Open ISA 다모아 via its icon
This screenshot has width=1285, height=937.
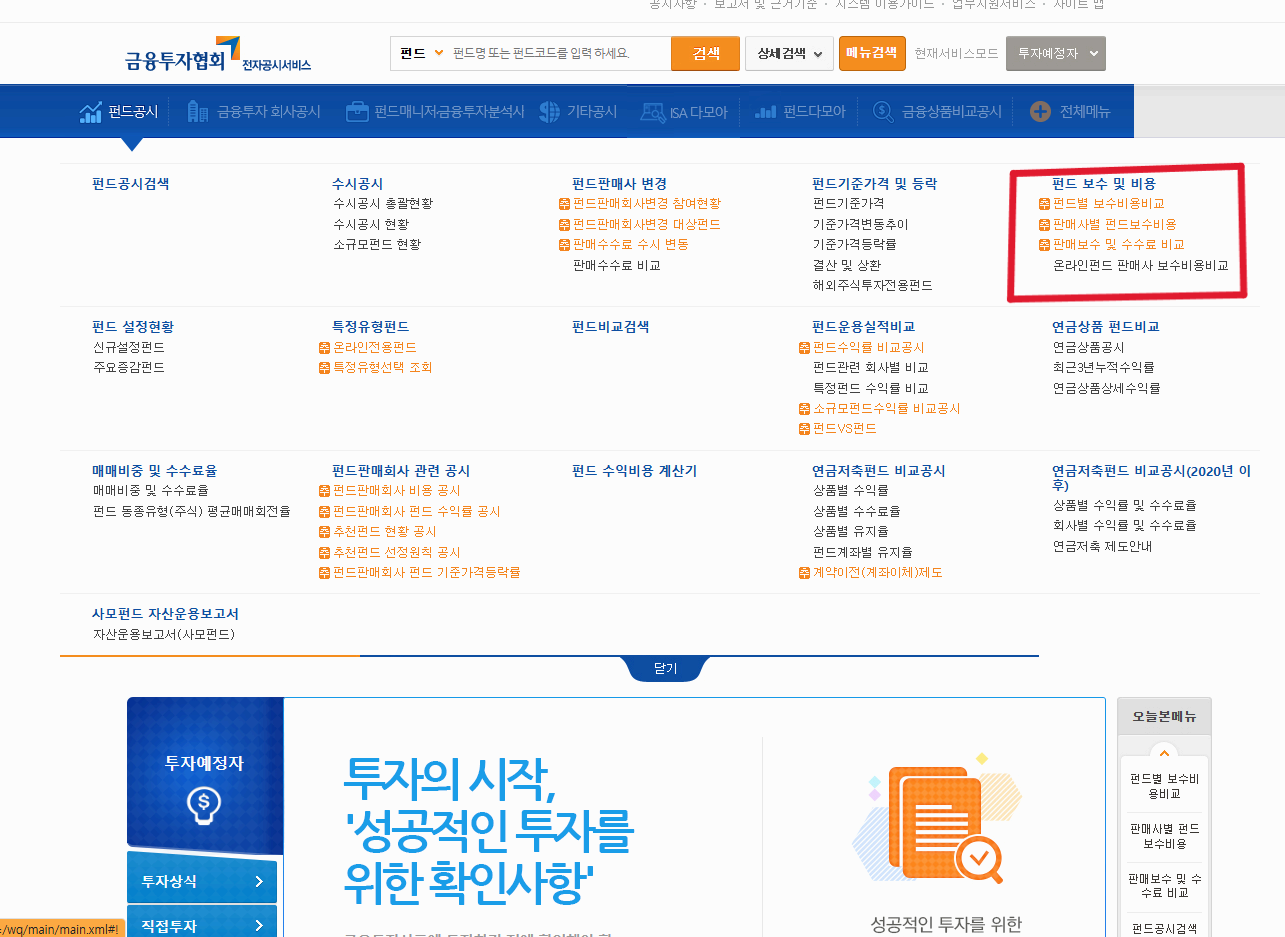point(654,112)
